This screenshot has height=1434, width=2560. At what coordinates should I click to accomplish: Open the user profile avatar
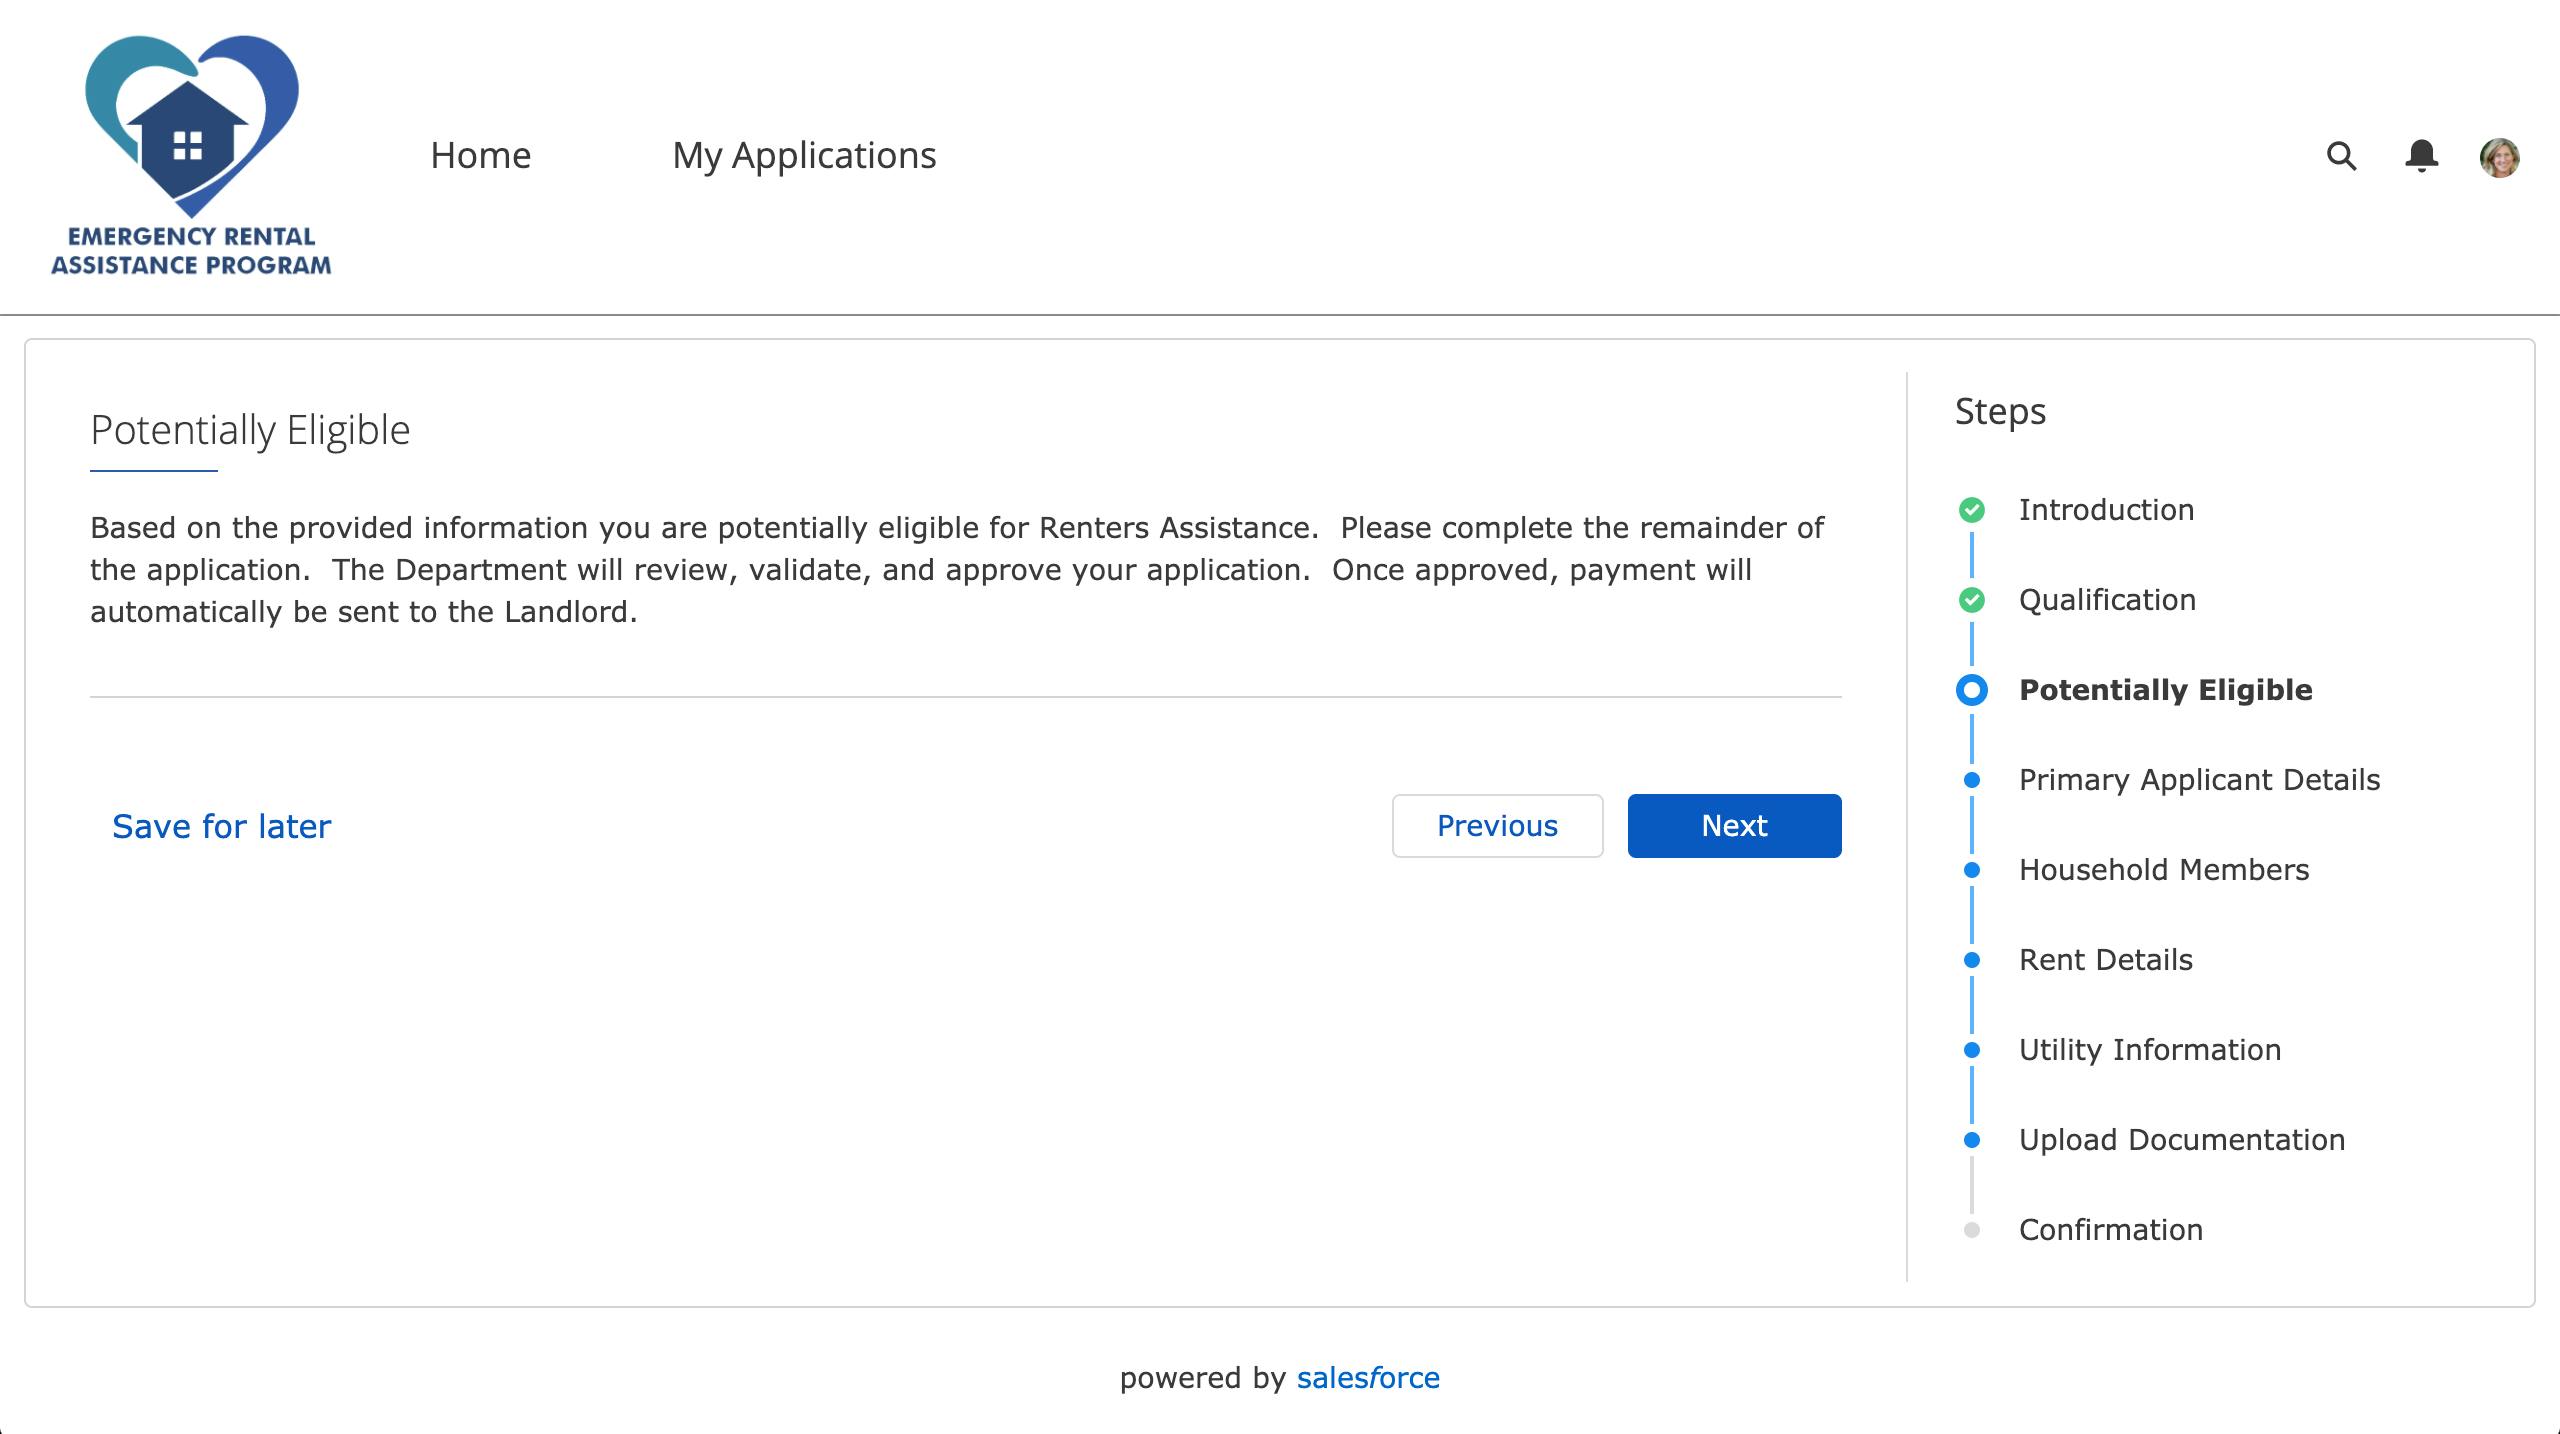[x=2499, y=157]
